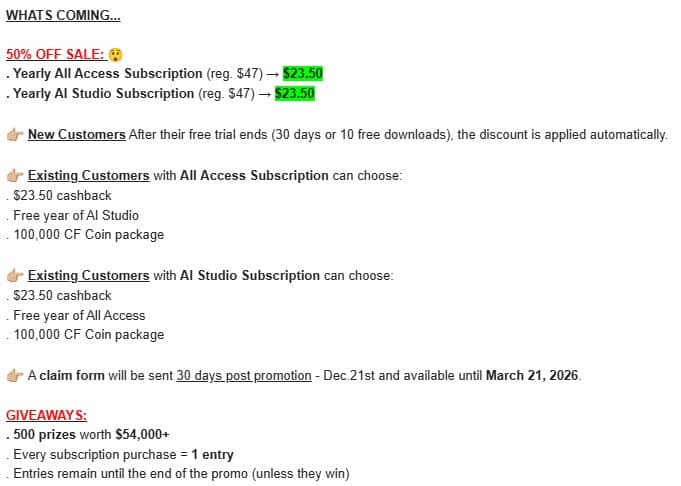
Task: Click the green-highlighted $23.50 AI Studio price
Action: [295, 93]
